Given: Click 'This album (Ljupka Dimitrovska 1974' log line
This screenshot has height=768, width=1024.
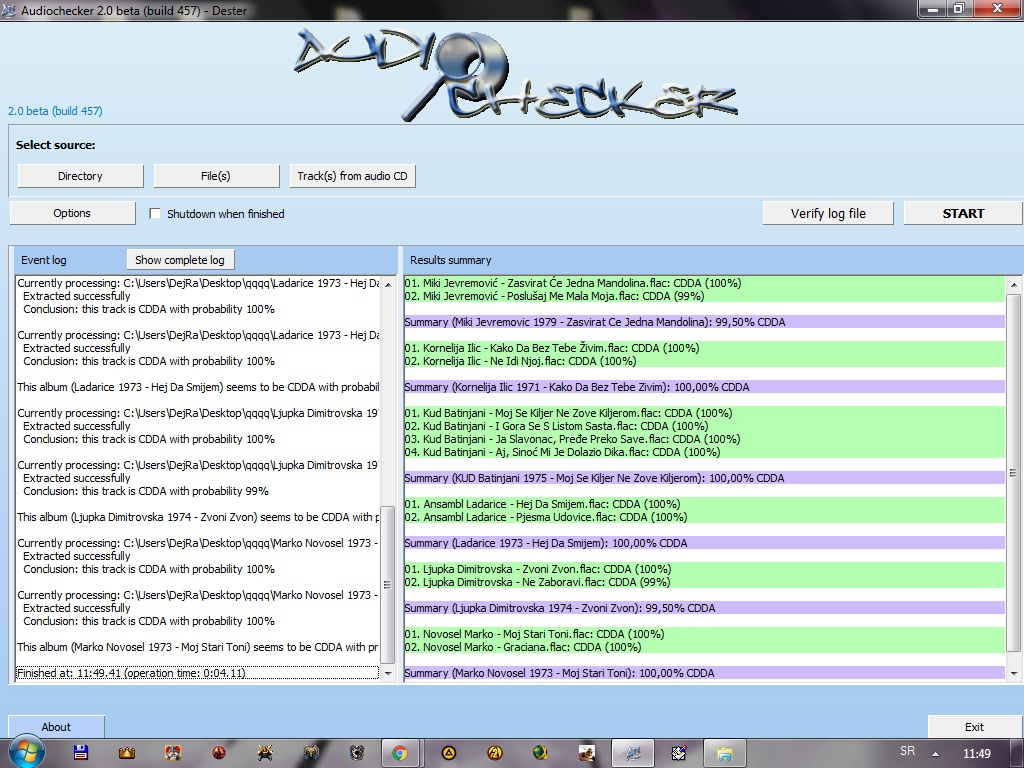Looking at the screenshot, I should [198, 517].
